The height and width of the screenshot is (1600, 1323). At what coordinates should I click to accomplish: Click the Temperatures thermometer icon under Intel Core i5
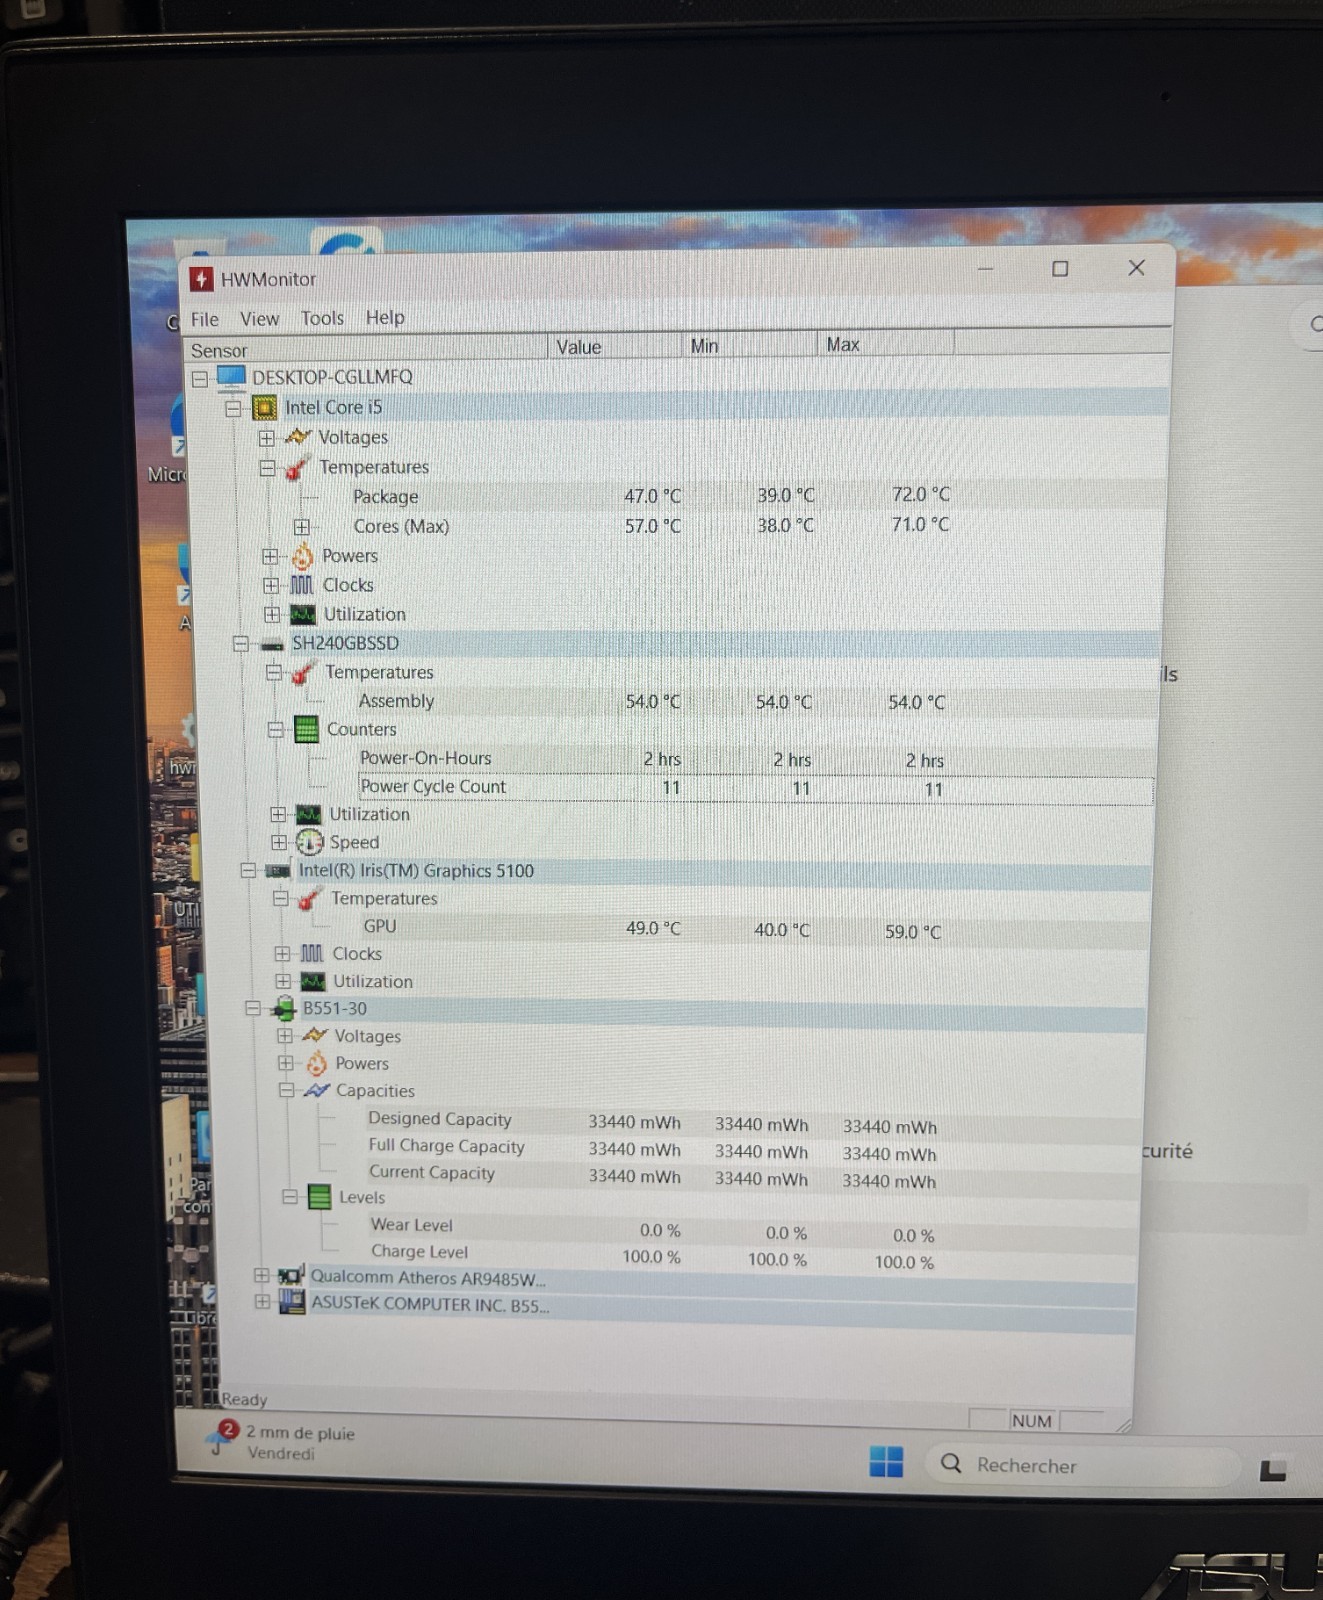pos(299,467)
